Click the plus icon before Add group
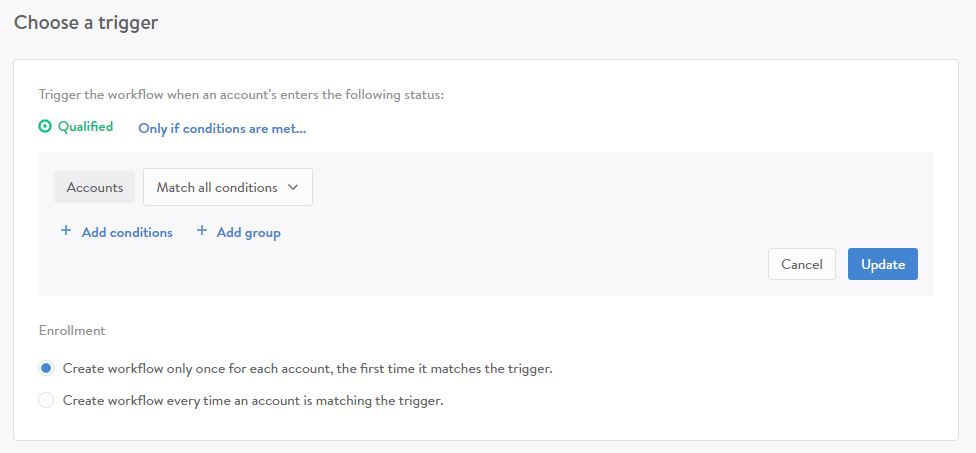 [x=202, y=231]
